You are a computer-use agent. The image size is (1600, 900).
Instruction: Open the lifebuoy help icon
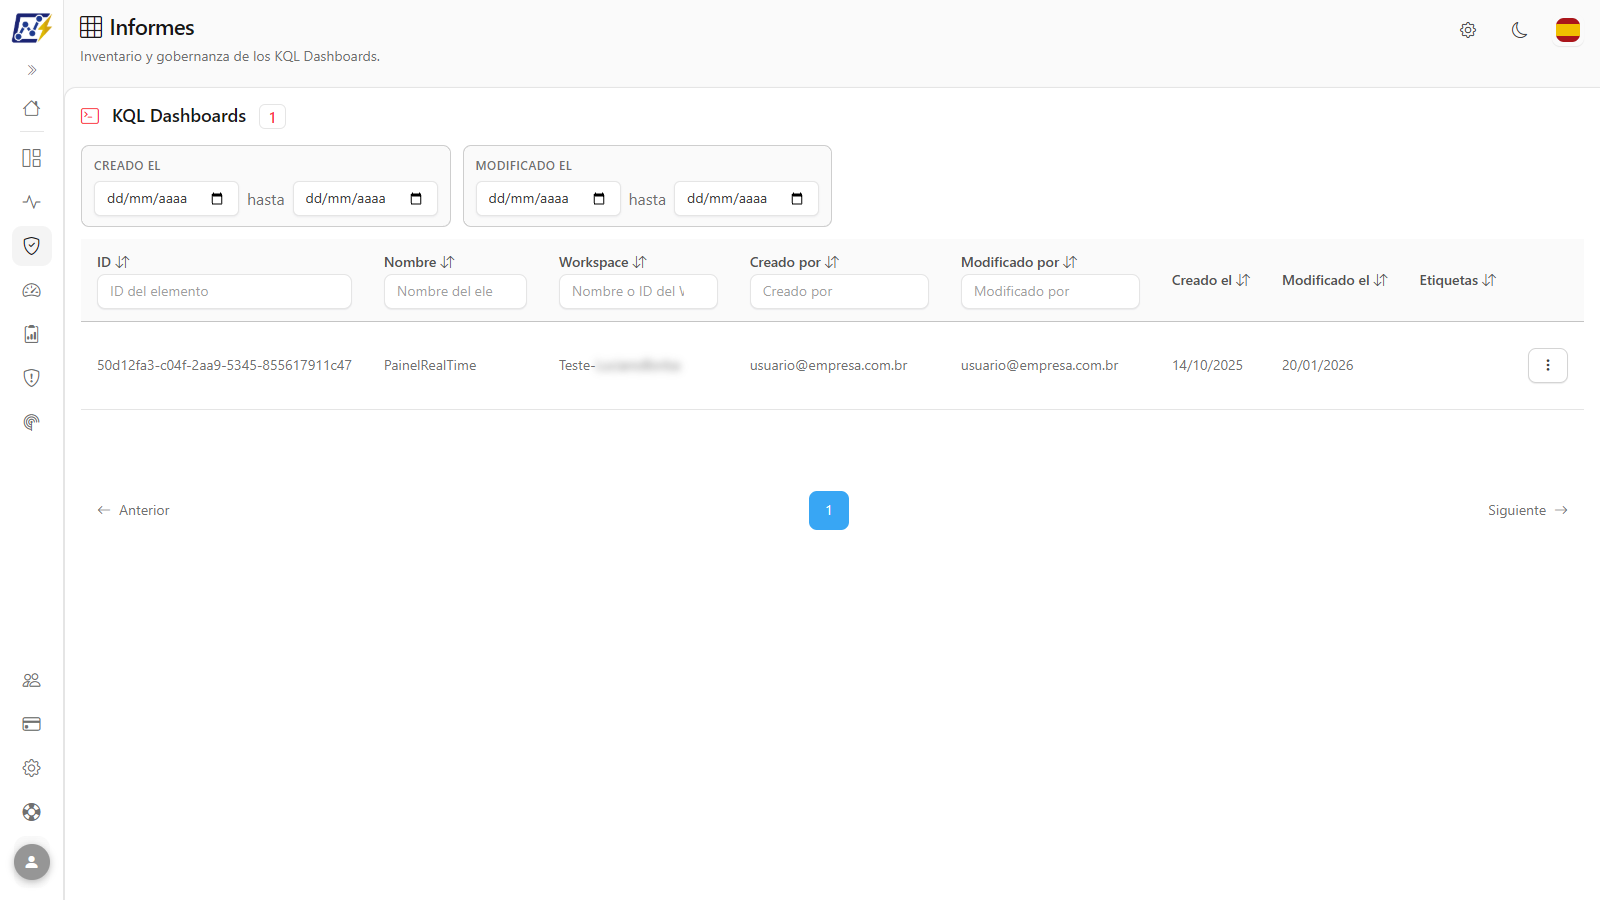(32, 812)
